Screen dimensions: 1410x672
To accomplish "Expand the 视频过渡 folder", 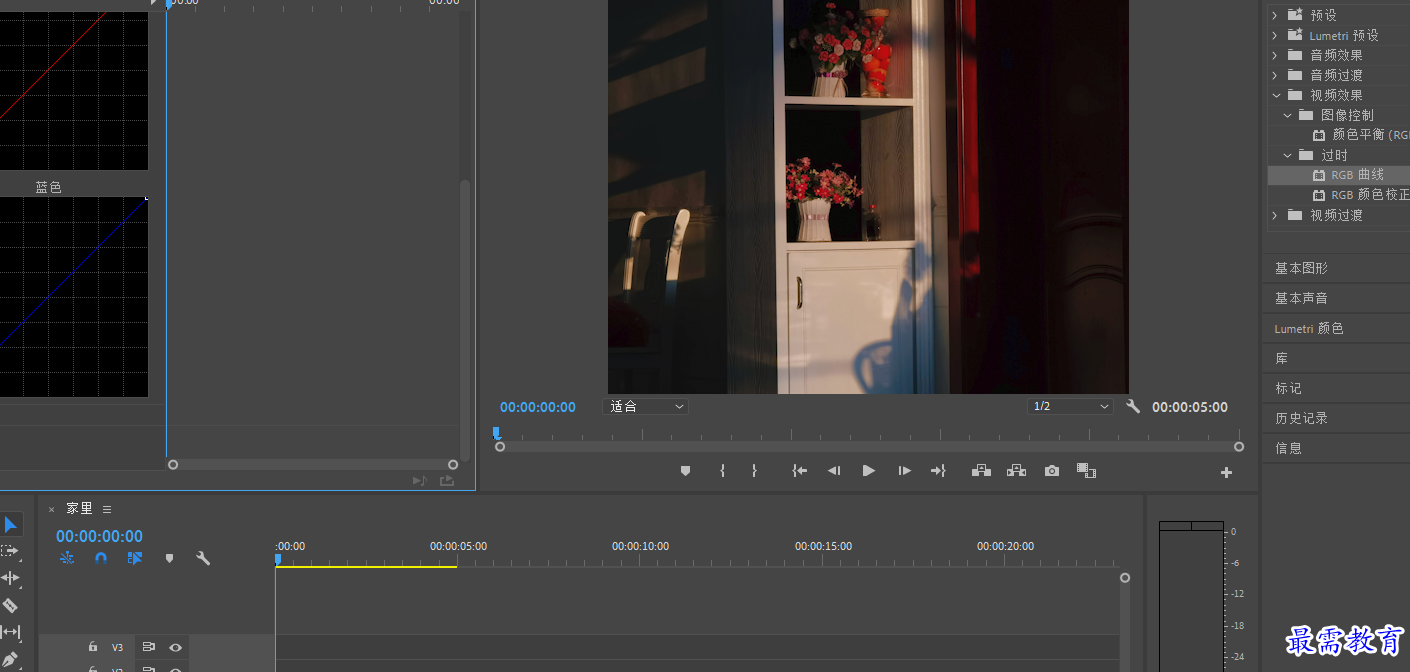I will coord(1274,215).
